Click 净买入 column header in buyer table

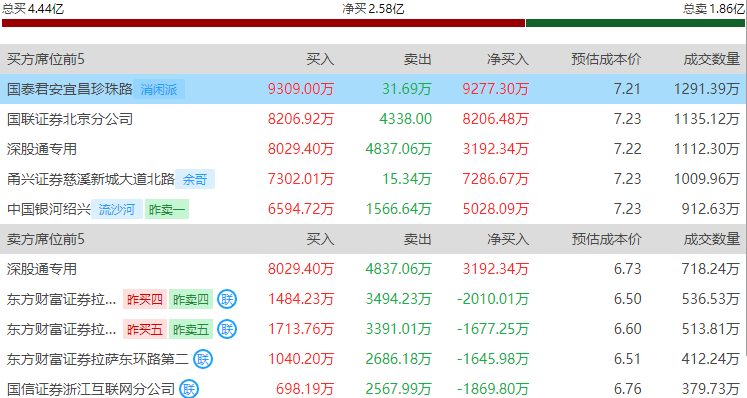point(508,59)
